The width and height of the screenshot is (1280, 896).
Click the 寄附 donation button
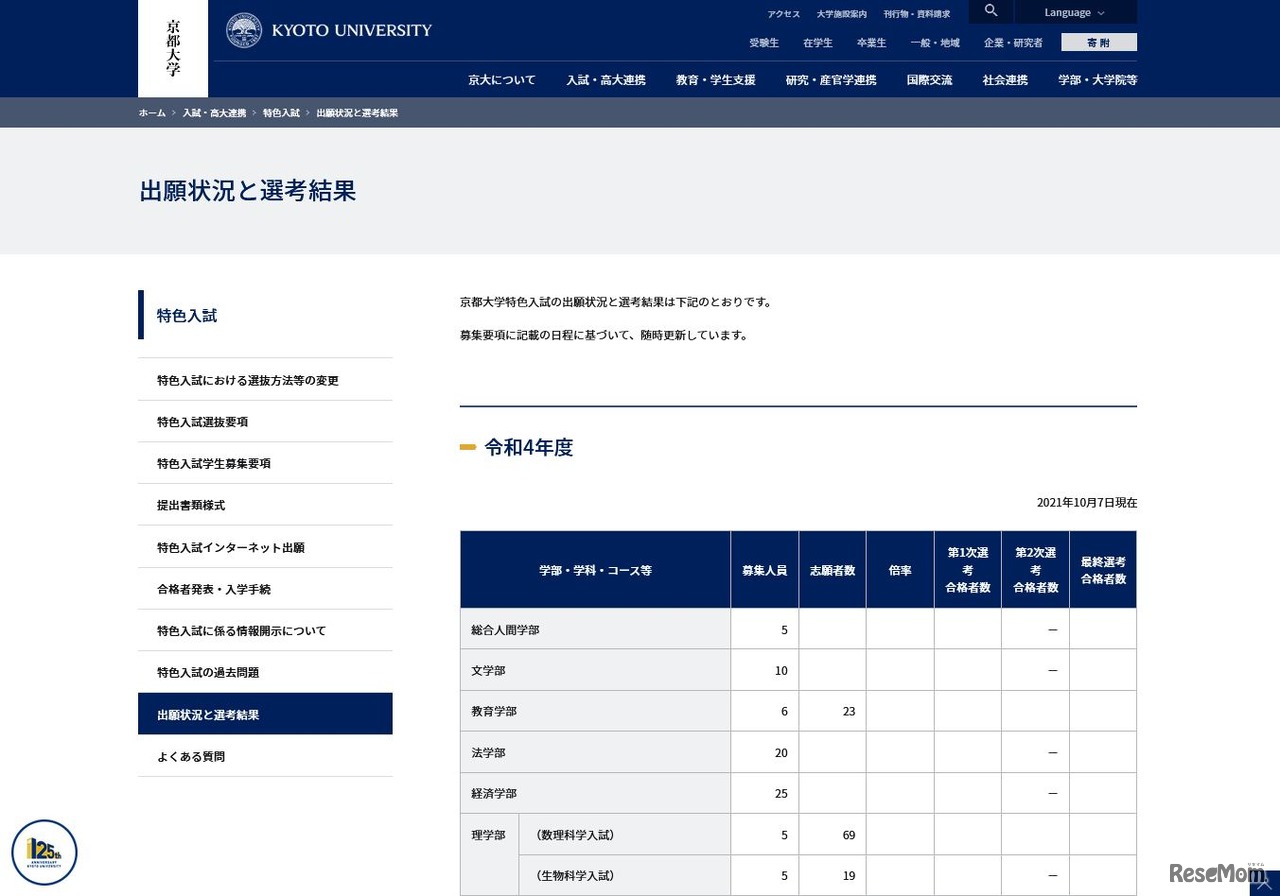[1098, 42]
